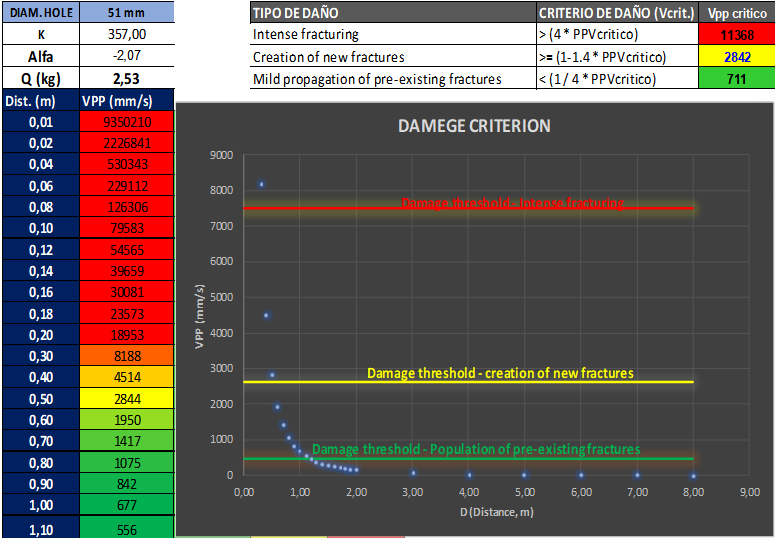Click the VPP value 30081
Image resolution: width=775 pixels, height=538 pixels.
pyautogui.click(x=127, y=292)
